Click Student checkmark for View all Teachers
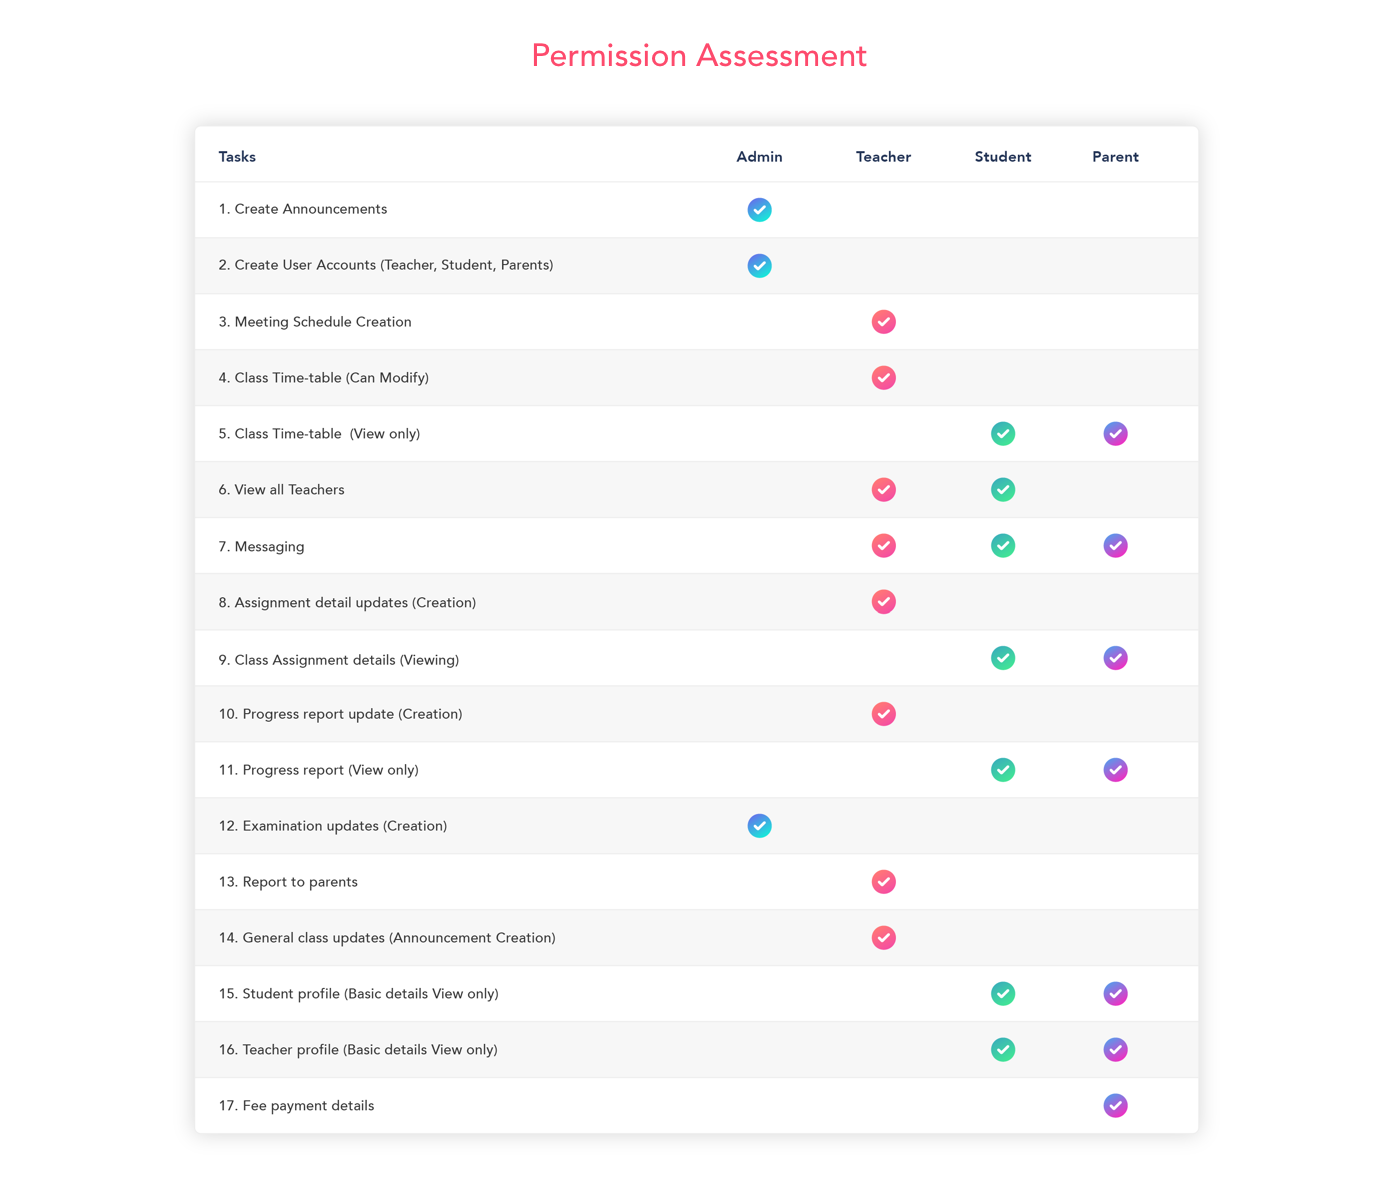This screenshot has height=1202, width=1400. pyautogui.click(x=1003, y=490)
